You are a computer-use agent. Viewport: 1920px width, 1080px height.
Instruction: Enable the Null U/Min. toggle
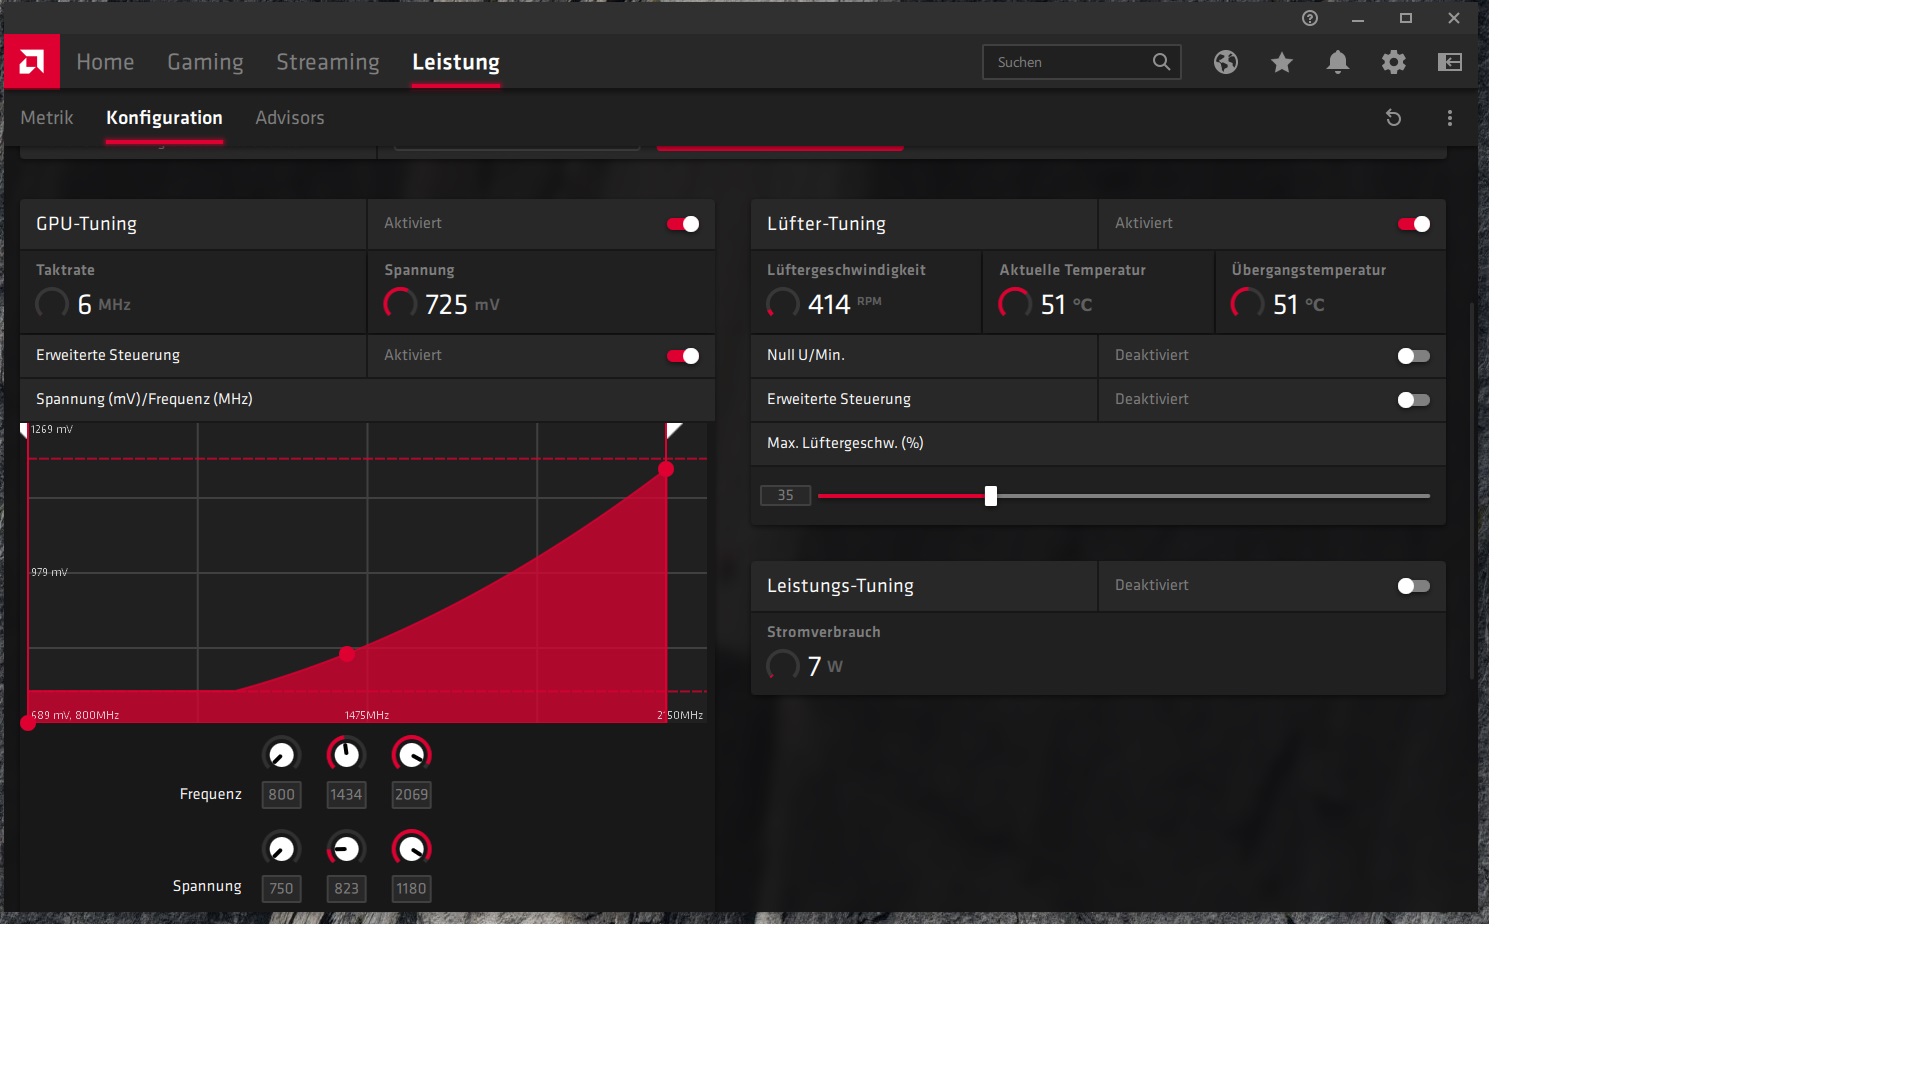point(1413,356)
